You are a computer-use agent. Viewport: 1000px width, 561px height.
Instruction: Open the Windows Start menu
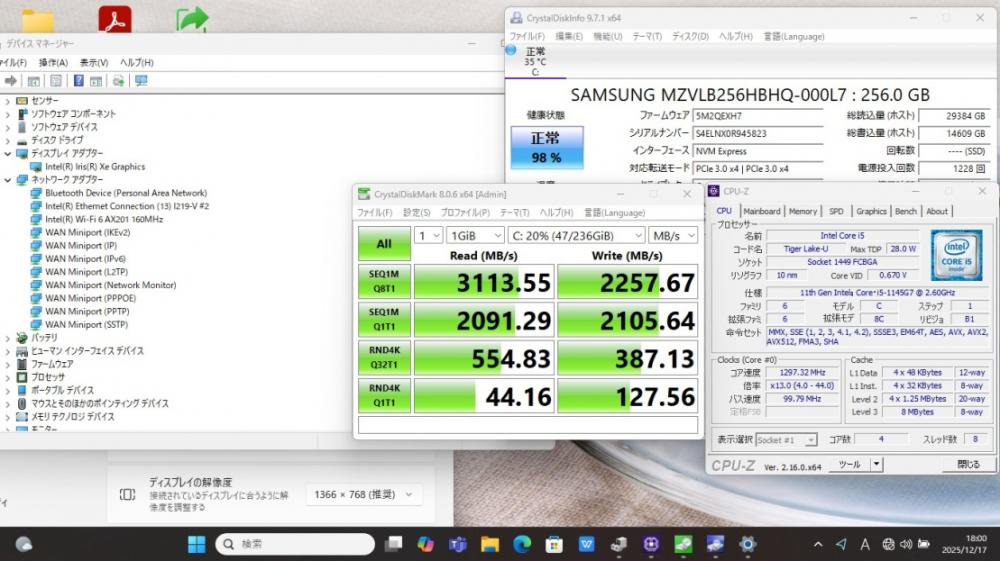(x=197, y=544)
